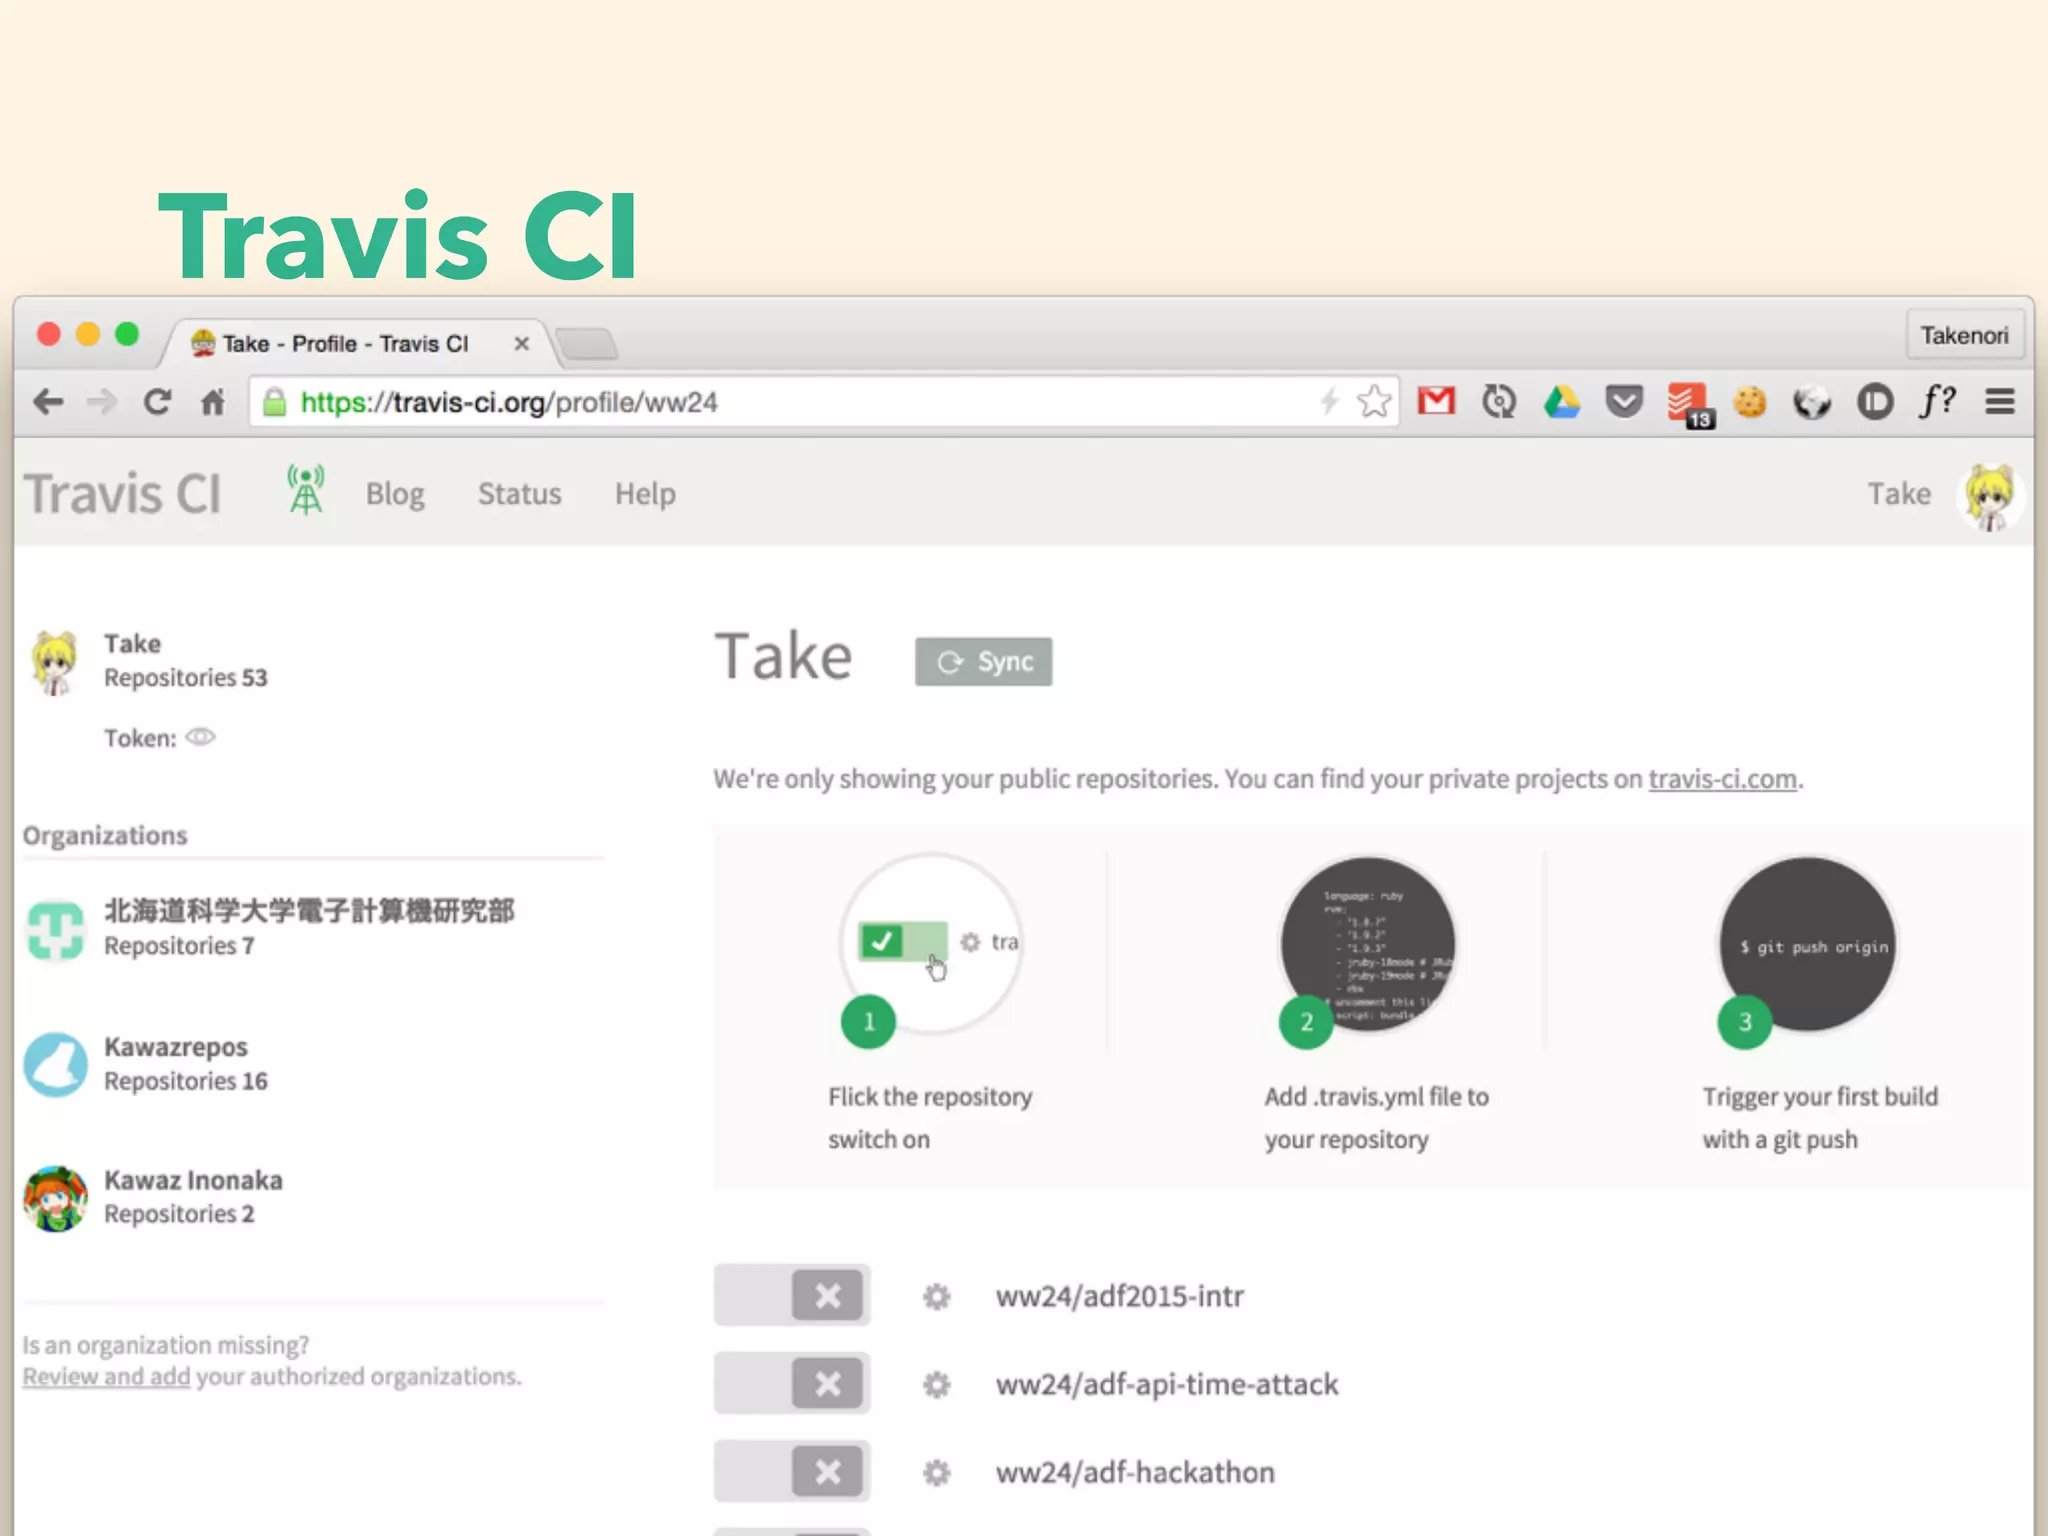
Task: Click the green lock icon in address bar
Action: pyautogui.click(x=274, y=402)
